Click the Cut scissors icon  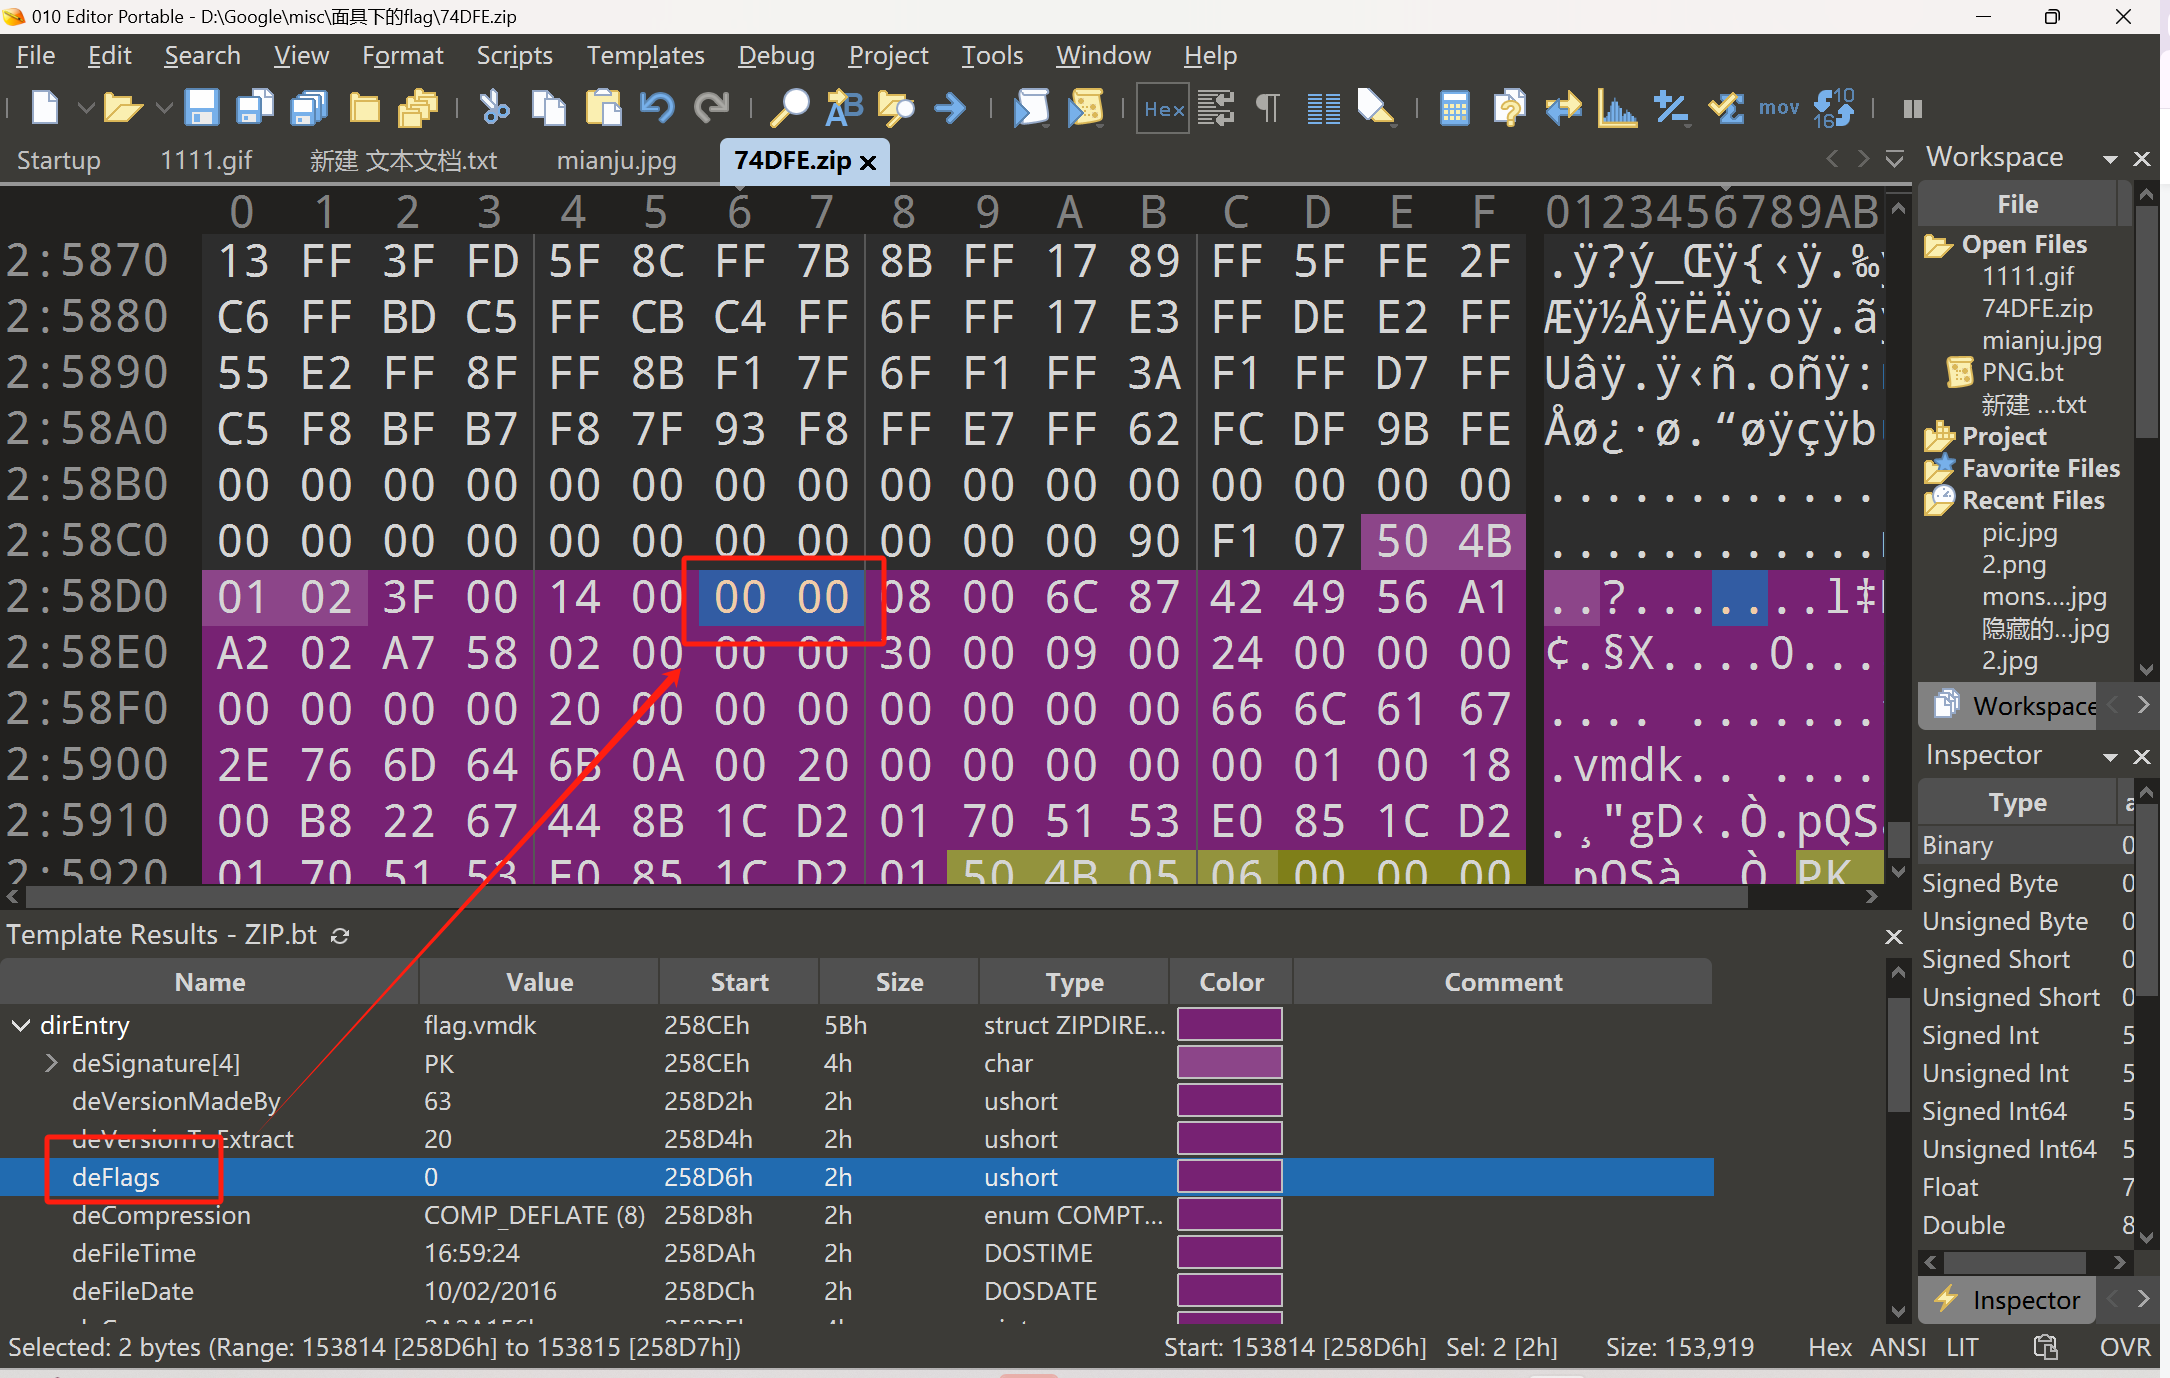click(x=494, y=108)
